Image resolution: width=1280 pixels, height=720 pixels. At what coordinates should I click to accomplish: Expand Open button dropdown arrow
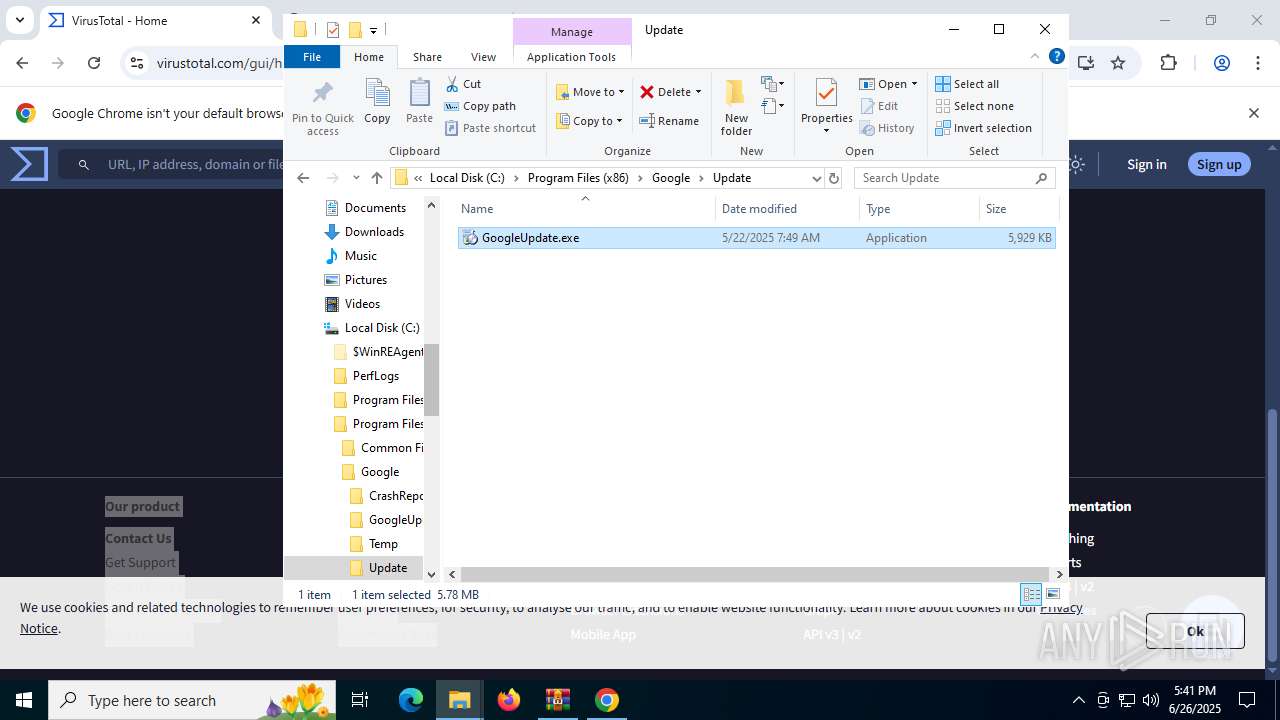[x=914, y=84]
